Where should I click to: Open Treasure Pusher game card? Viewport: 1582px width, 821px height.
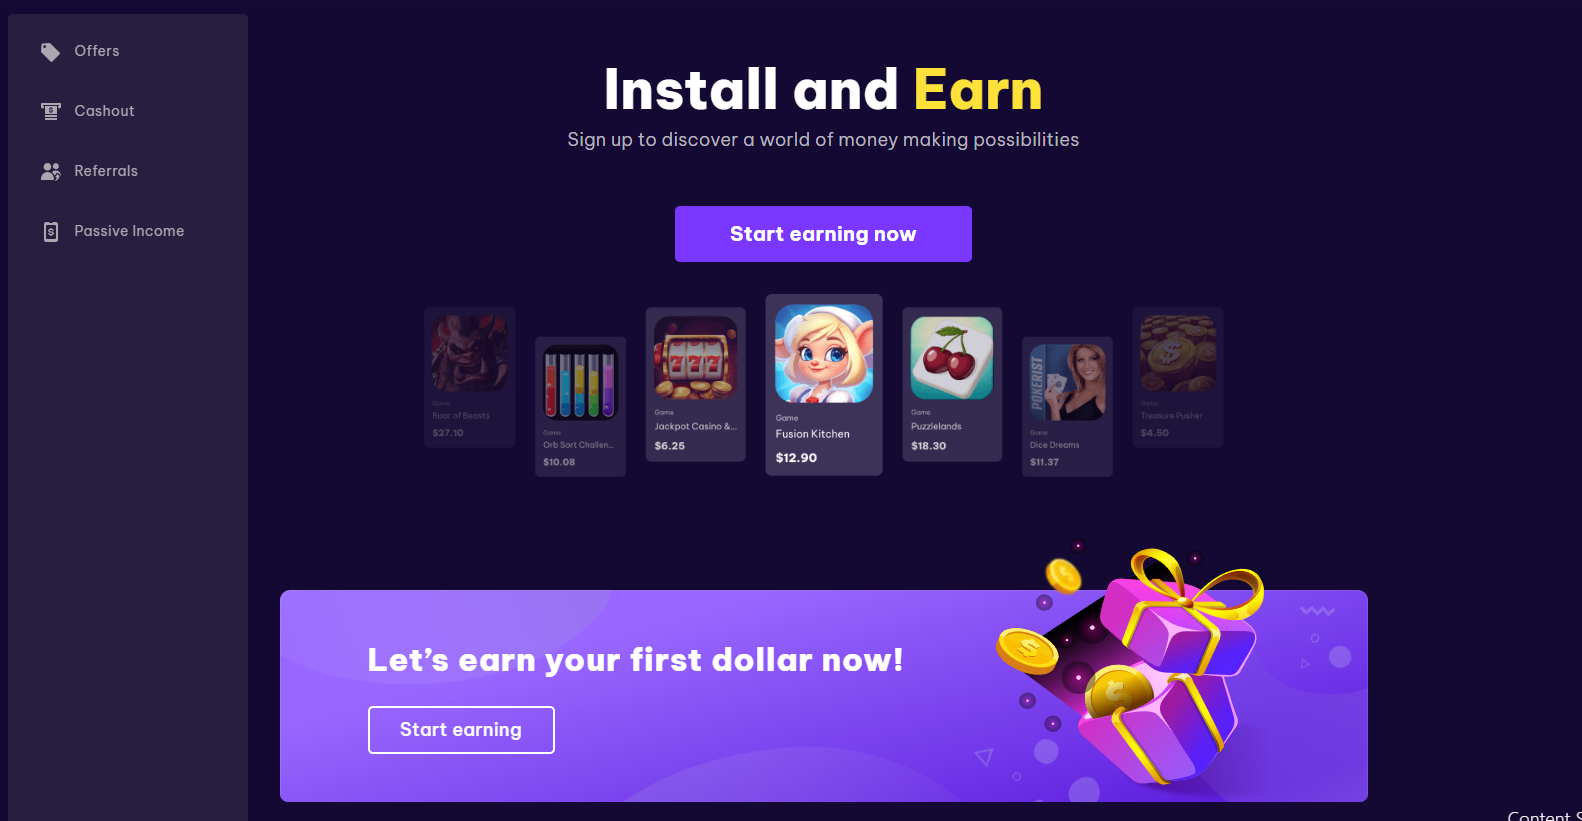(1178, 377)
